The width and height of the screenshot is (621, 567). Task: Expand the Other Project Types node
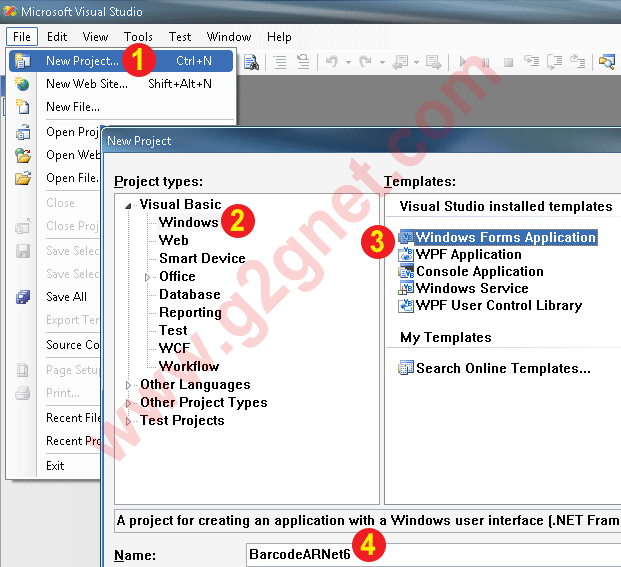click(x=128, y=403)
